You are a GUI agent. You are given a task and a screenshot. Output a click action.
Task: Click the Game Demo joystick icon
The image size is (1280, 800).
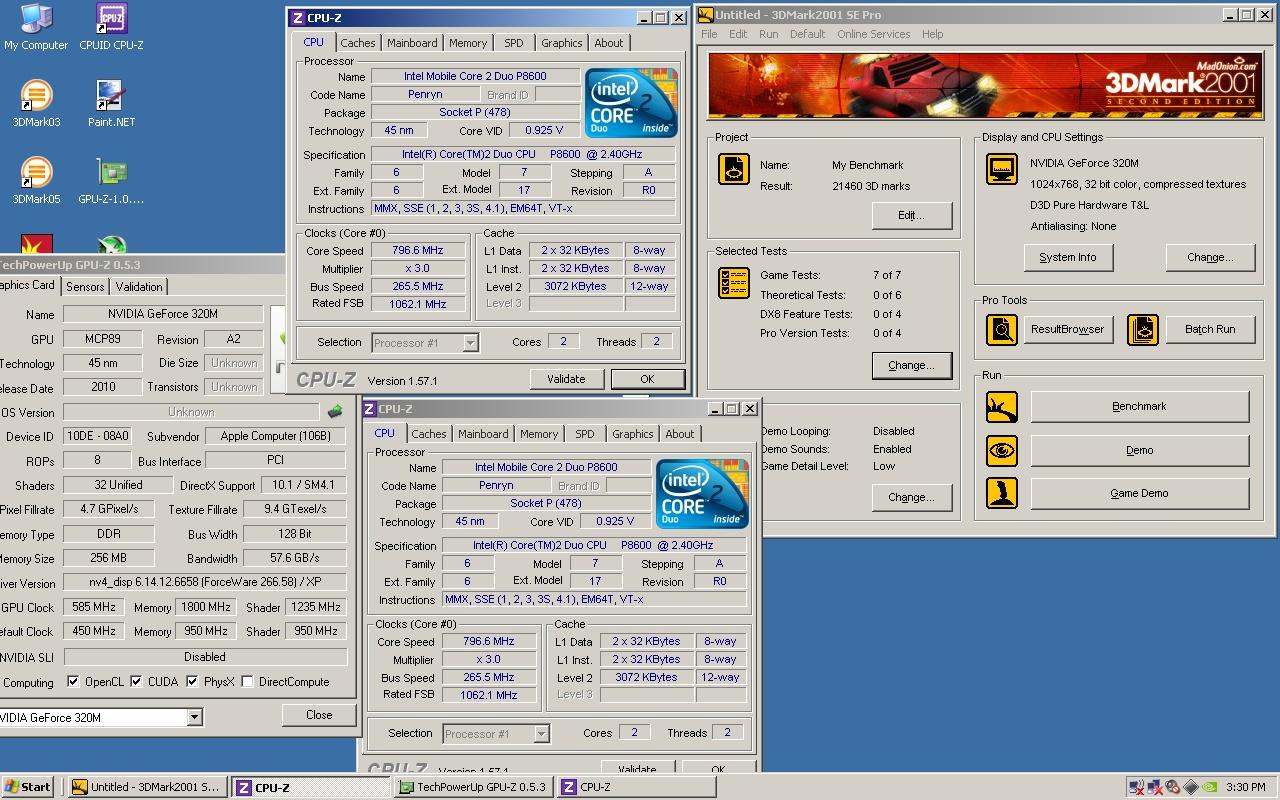tap(1001, 493)
